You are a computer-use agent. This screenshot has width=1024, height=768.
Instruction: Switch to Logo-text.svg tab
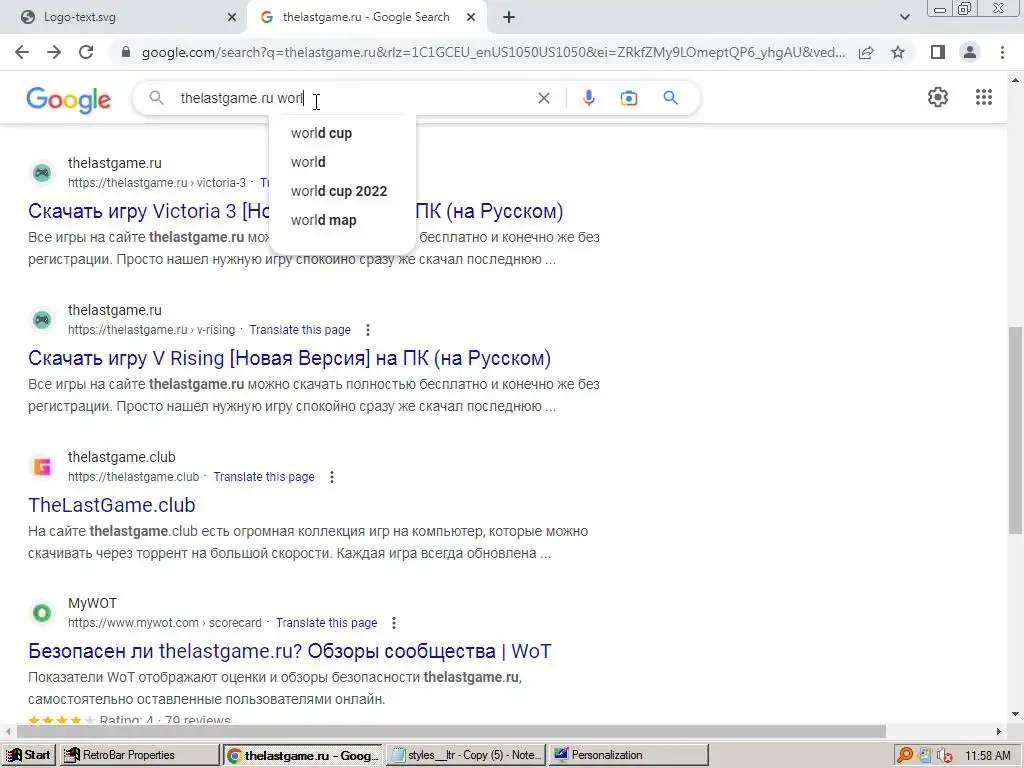click(124, 17)
